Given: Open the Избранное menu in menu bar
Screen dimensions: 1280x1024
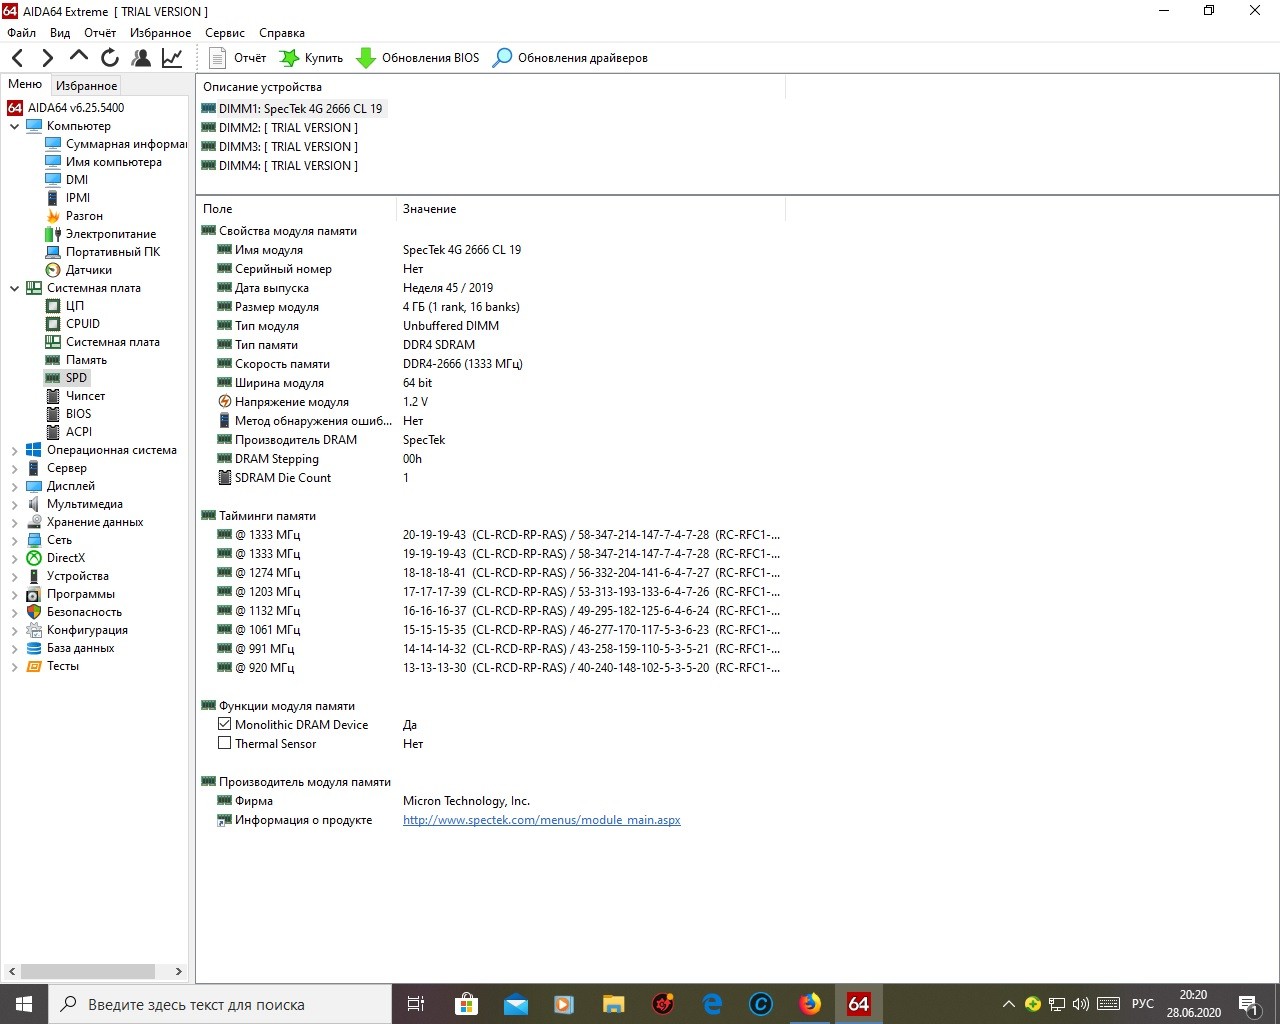Looking at the screenshot, I should (160, 33).
